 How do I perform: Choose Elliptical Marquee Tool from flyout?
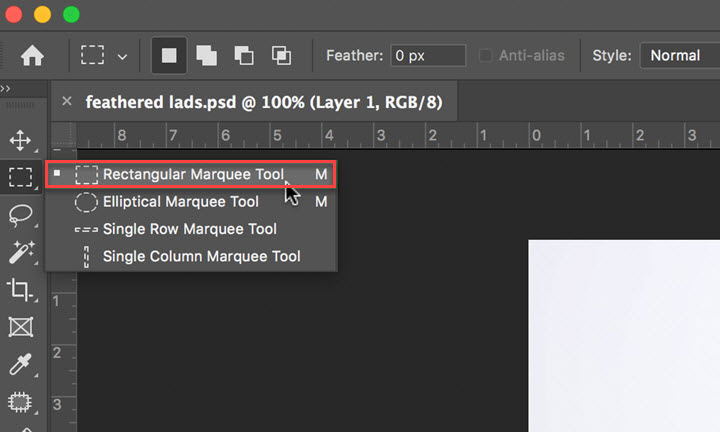(191, 202)
